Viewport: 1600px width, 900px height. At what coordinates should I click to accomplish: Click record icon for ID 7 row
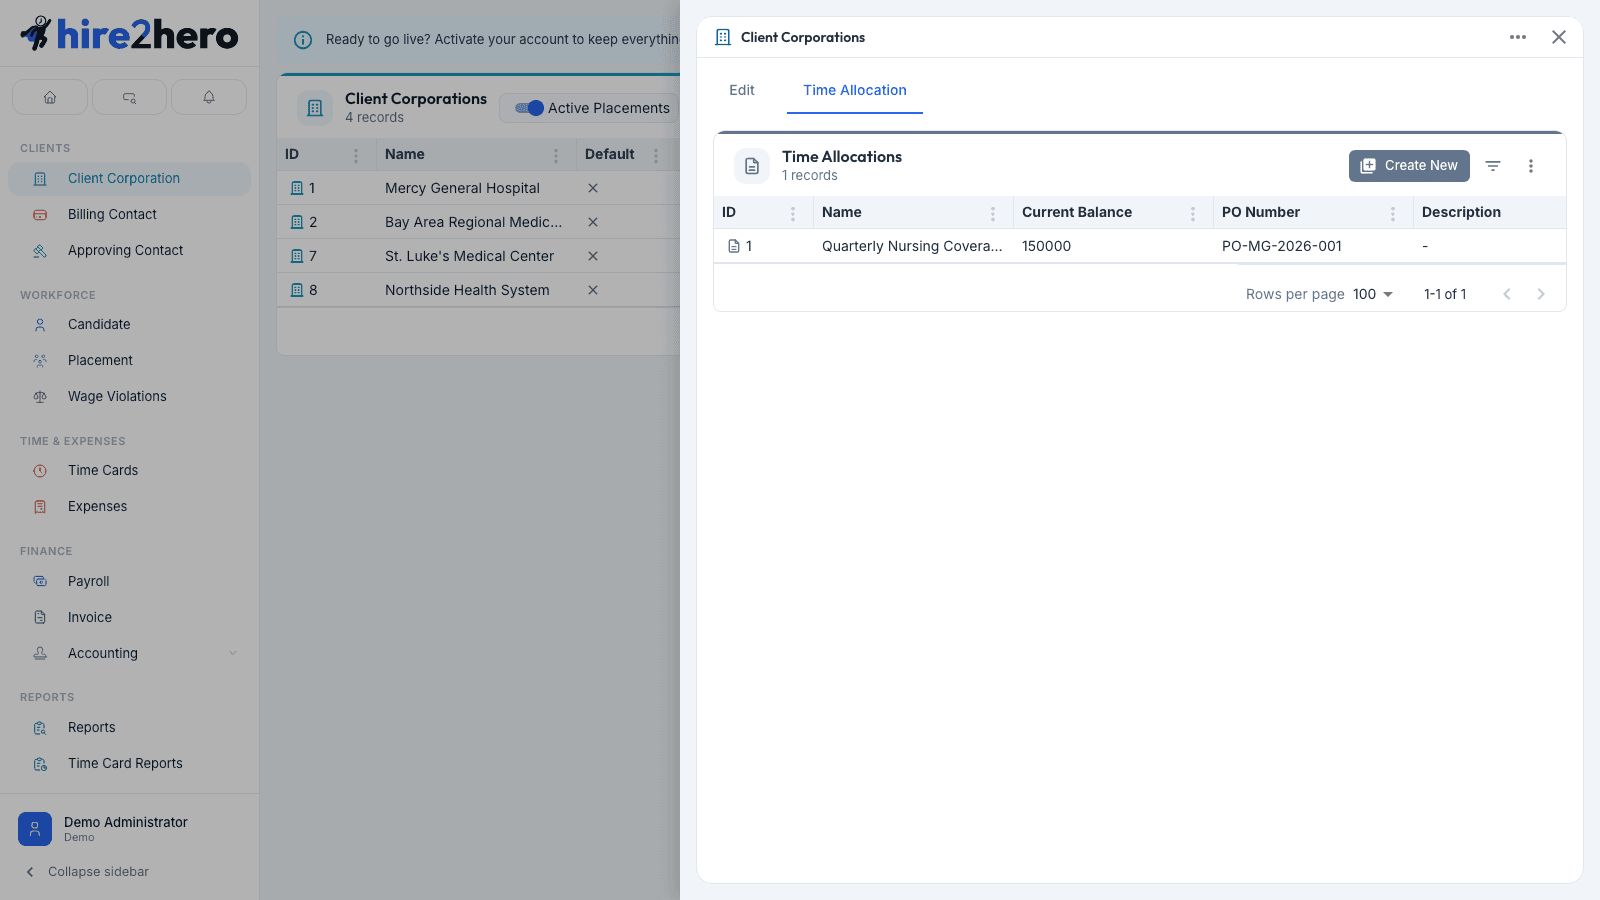tap(296, 256)
